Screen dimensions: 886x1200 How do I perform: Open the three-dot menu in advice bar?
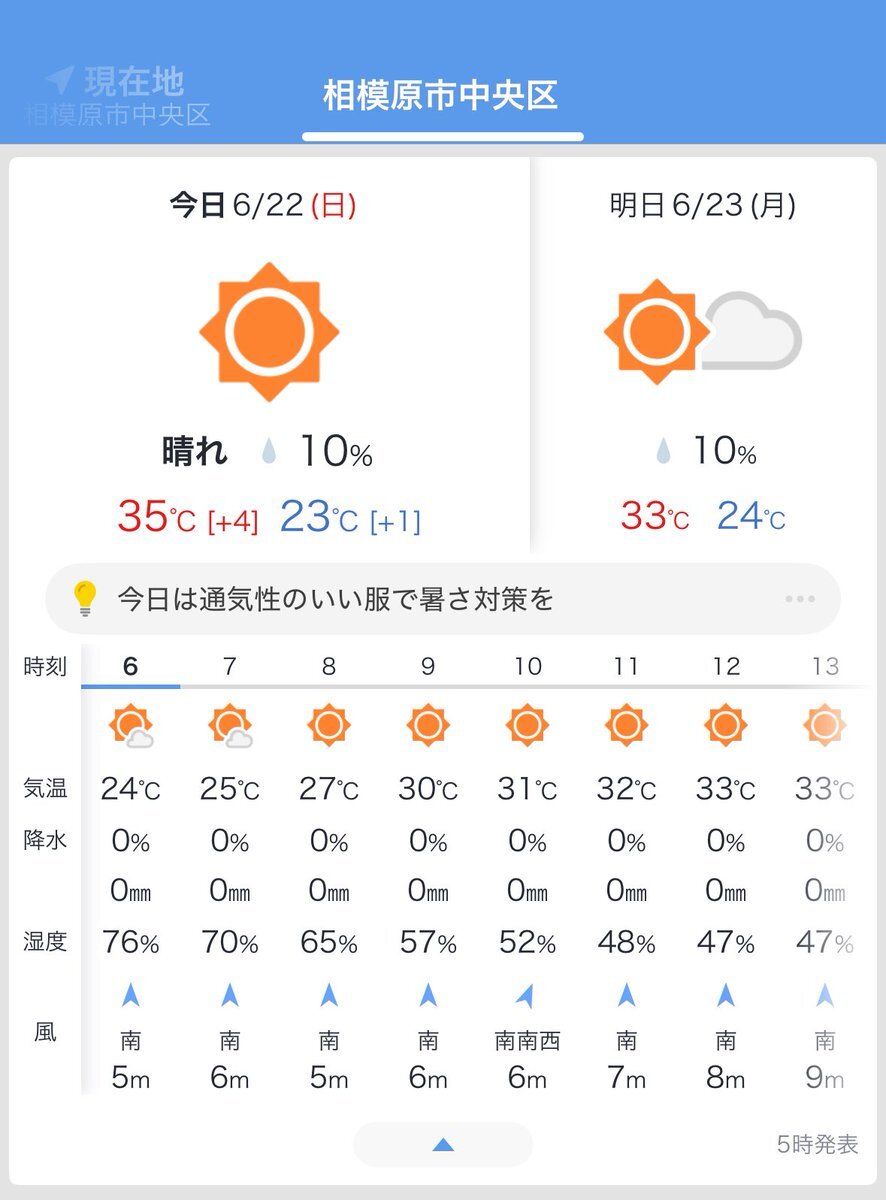(800, 599)
